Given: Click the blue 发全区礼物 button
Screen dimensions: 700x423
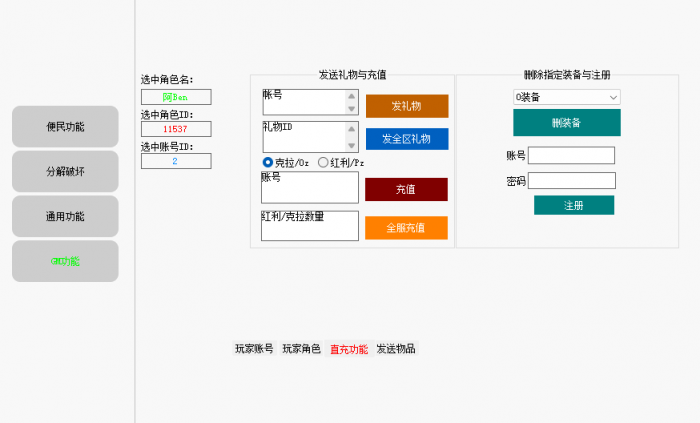Looking at the screenshot, I should [407, 139].
